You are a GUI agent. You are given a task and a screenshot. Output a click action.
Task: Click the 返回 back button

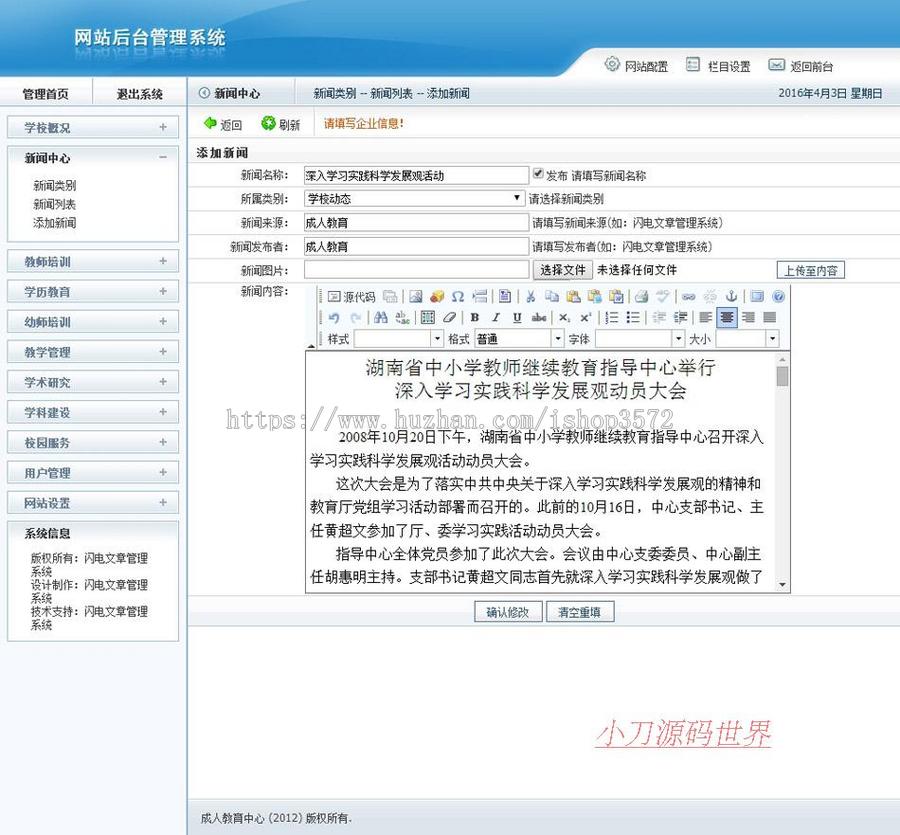pos(223,124)
